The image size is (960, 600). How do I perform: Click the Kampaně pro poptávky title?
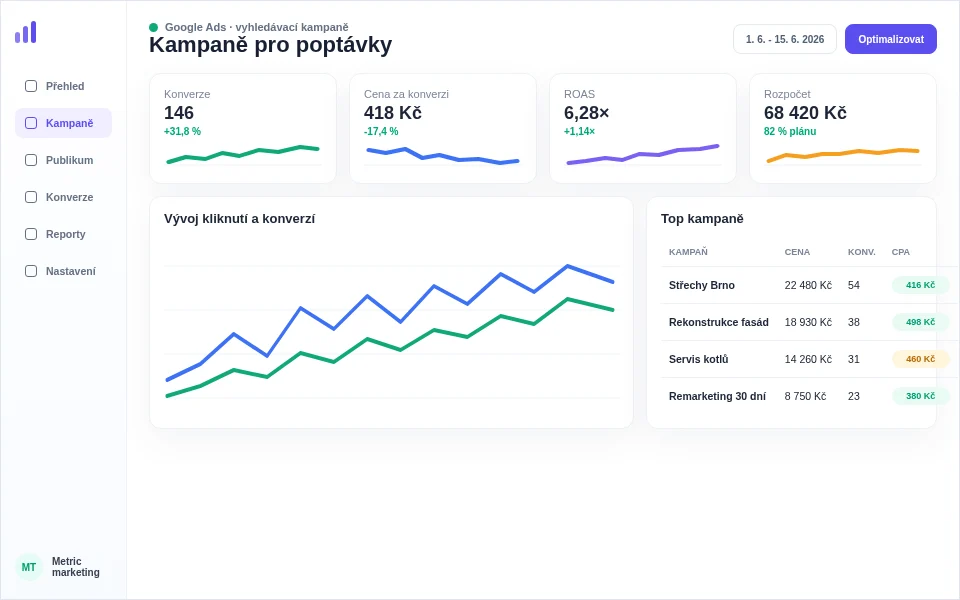pyautogui.click(x=271, y=45)
